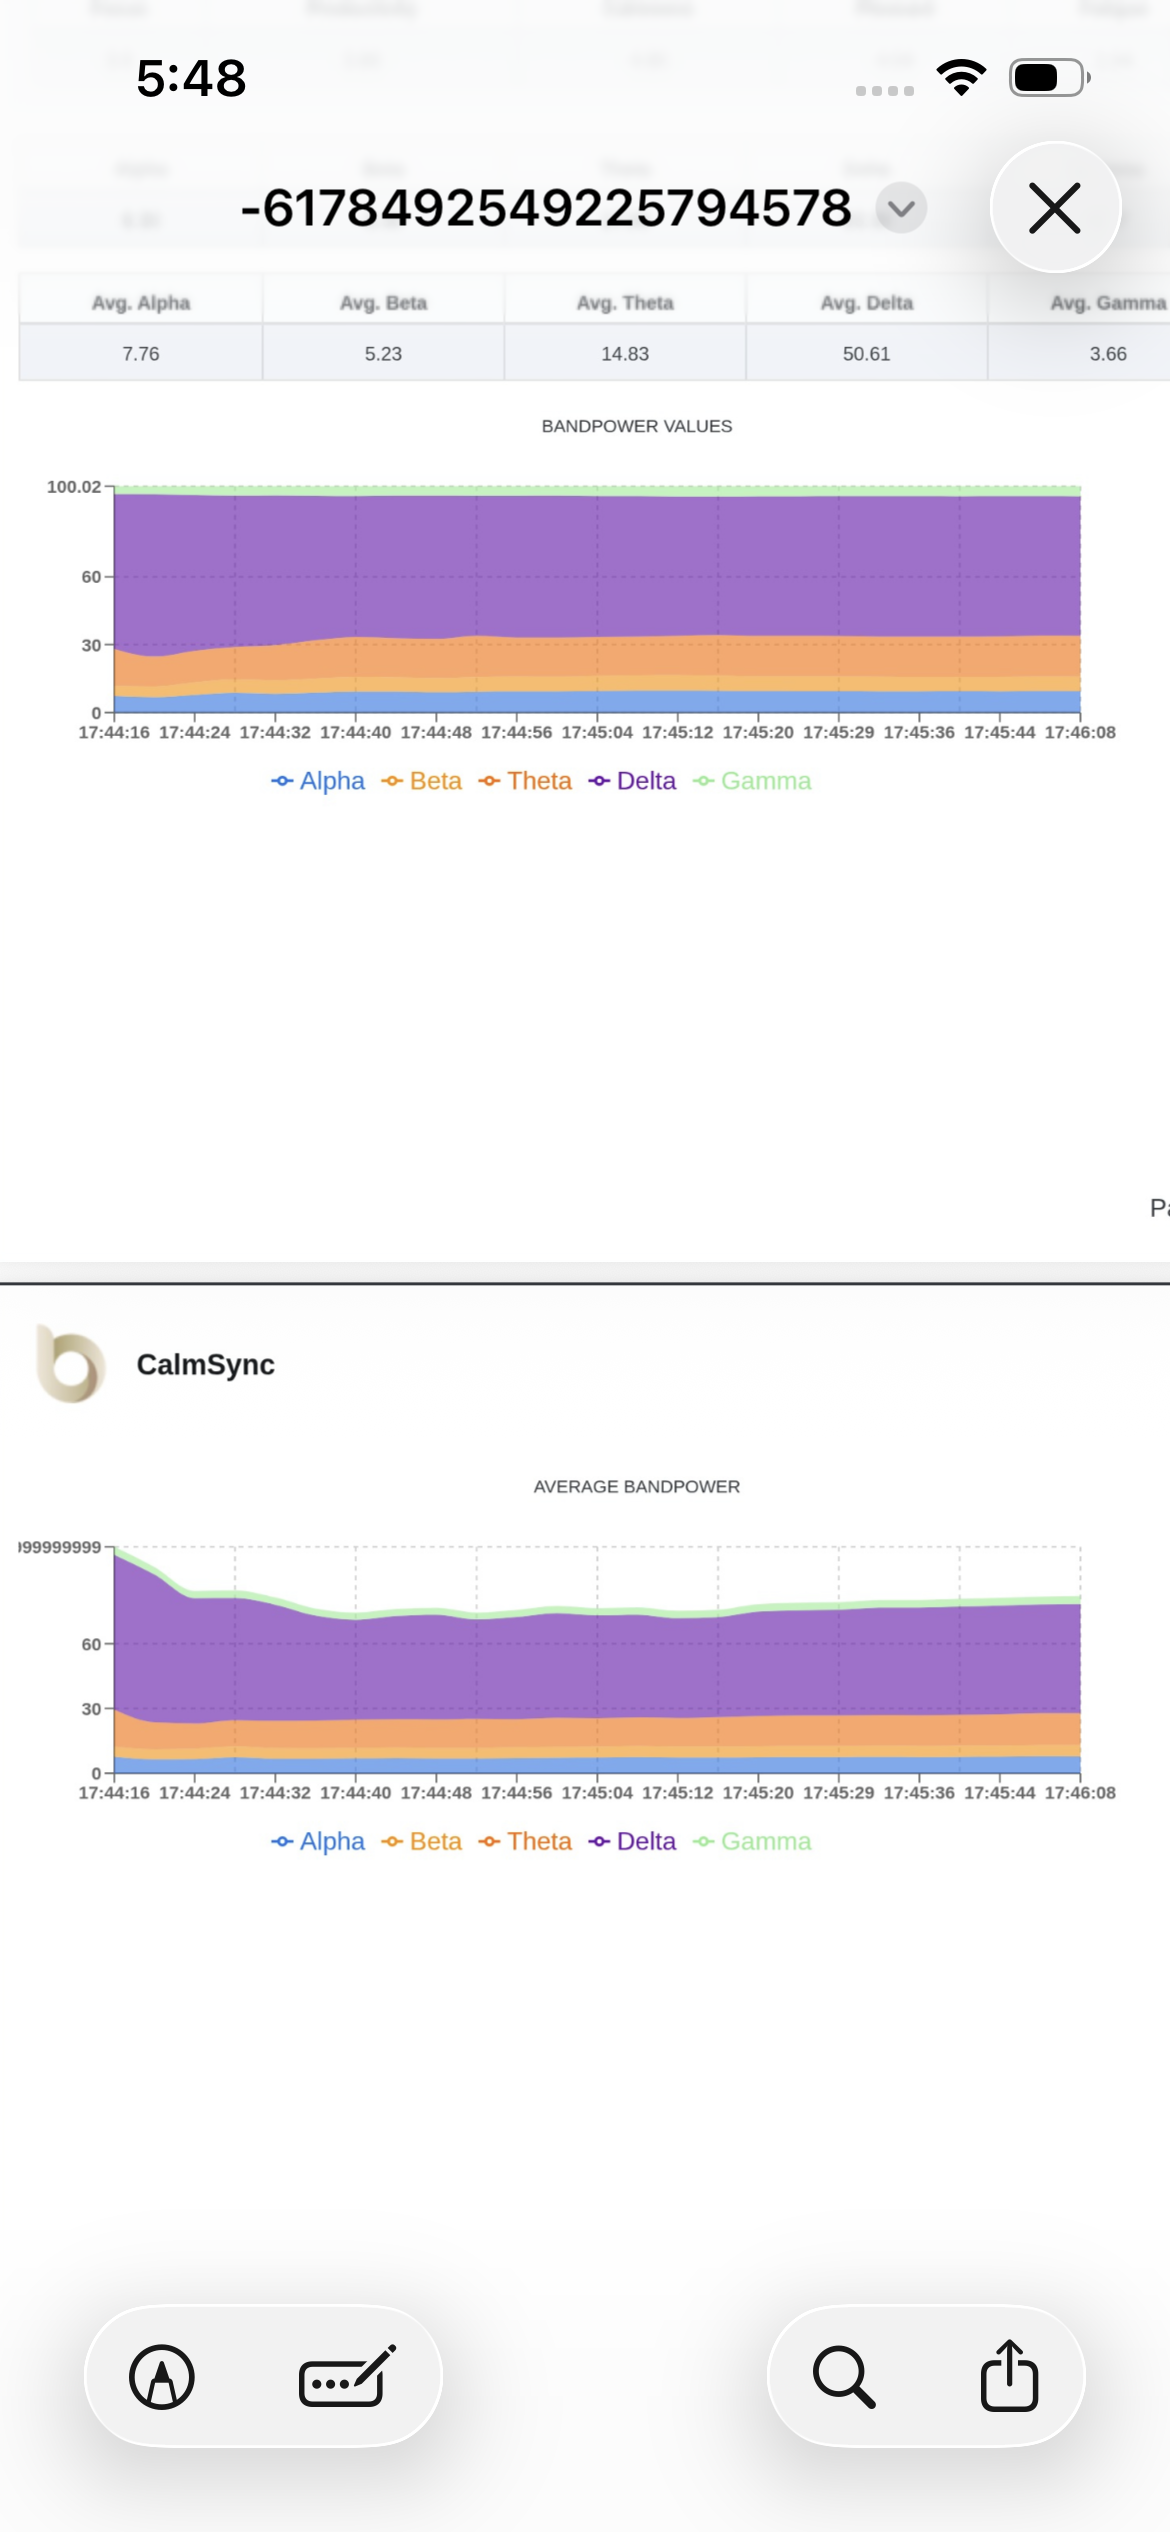The height and width of the screenshot is (2532, 1170).
Task: Tap the Avg. Alpha column header
Action: 141,303
